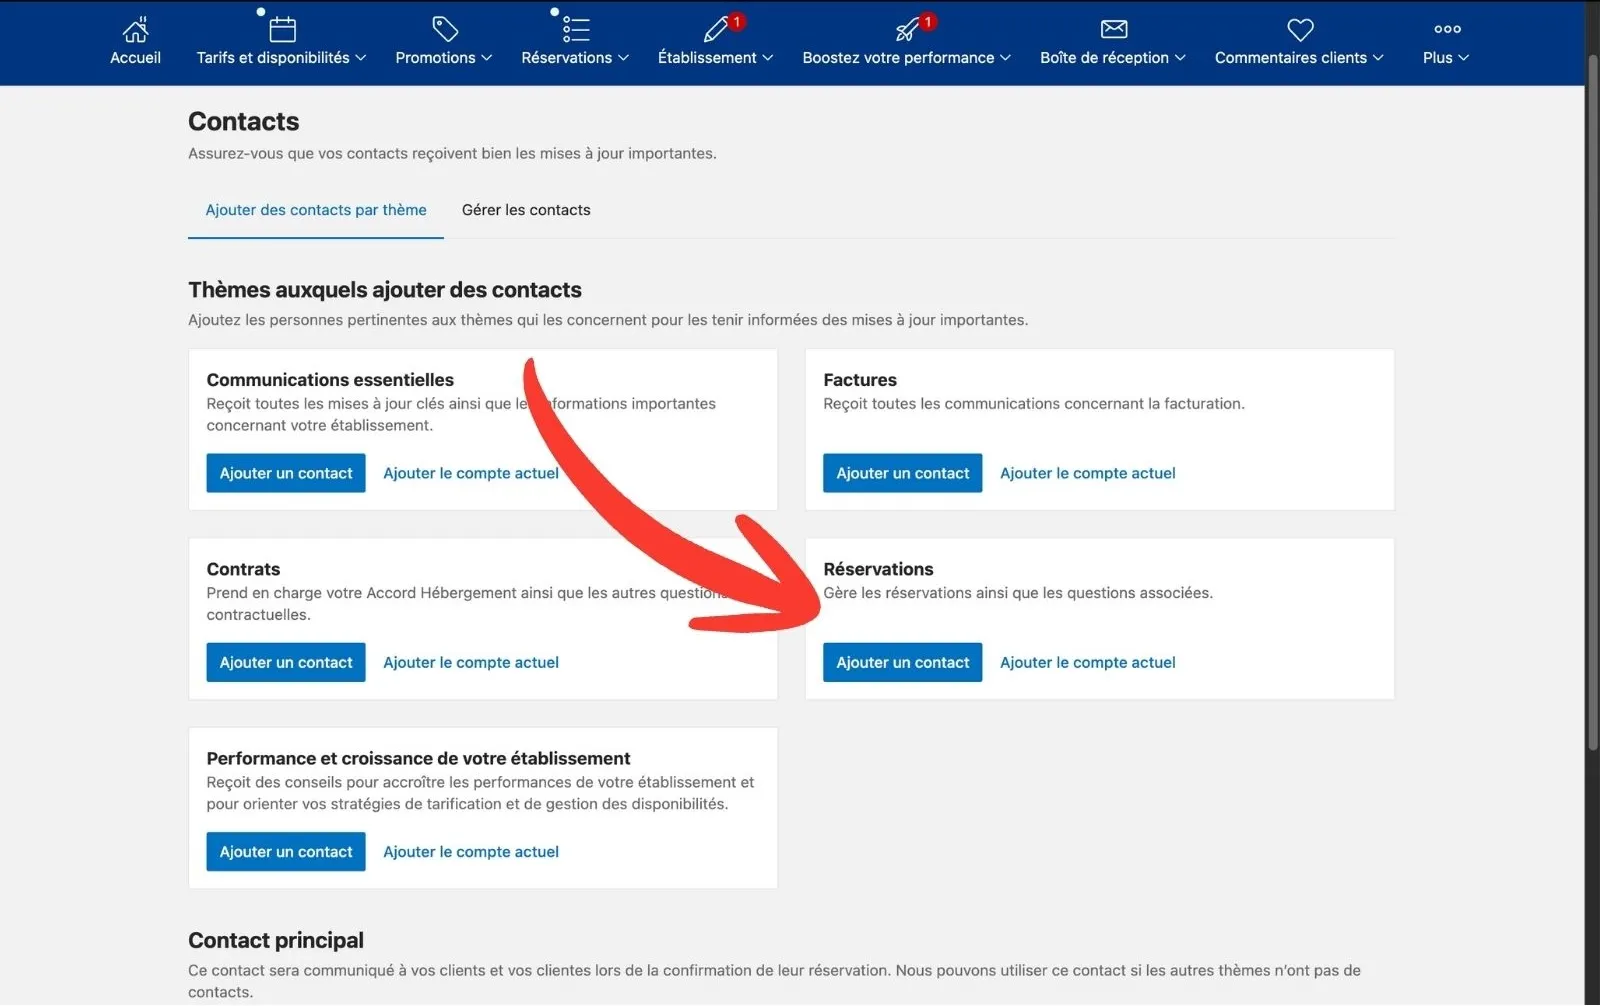The image size is (1600, 1006).
Task: Click the Thèmes auxquels ajouter des contacts heading
Action: (385, 290)
